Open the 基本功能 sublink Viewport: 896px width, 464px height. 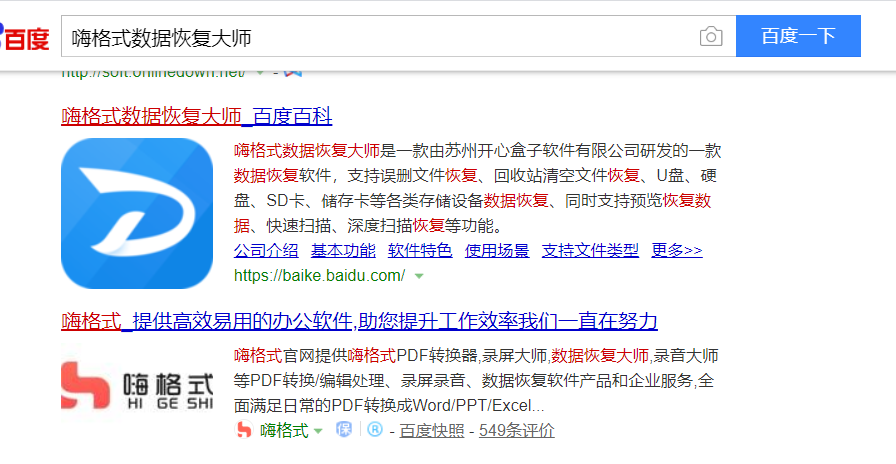[343, 250]
